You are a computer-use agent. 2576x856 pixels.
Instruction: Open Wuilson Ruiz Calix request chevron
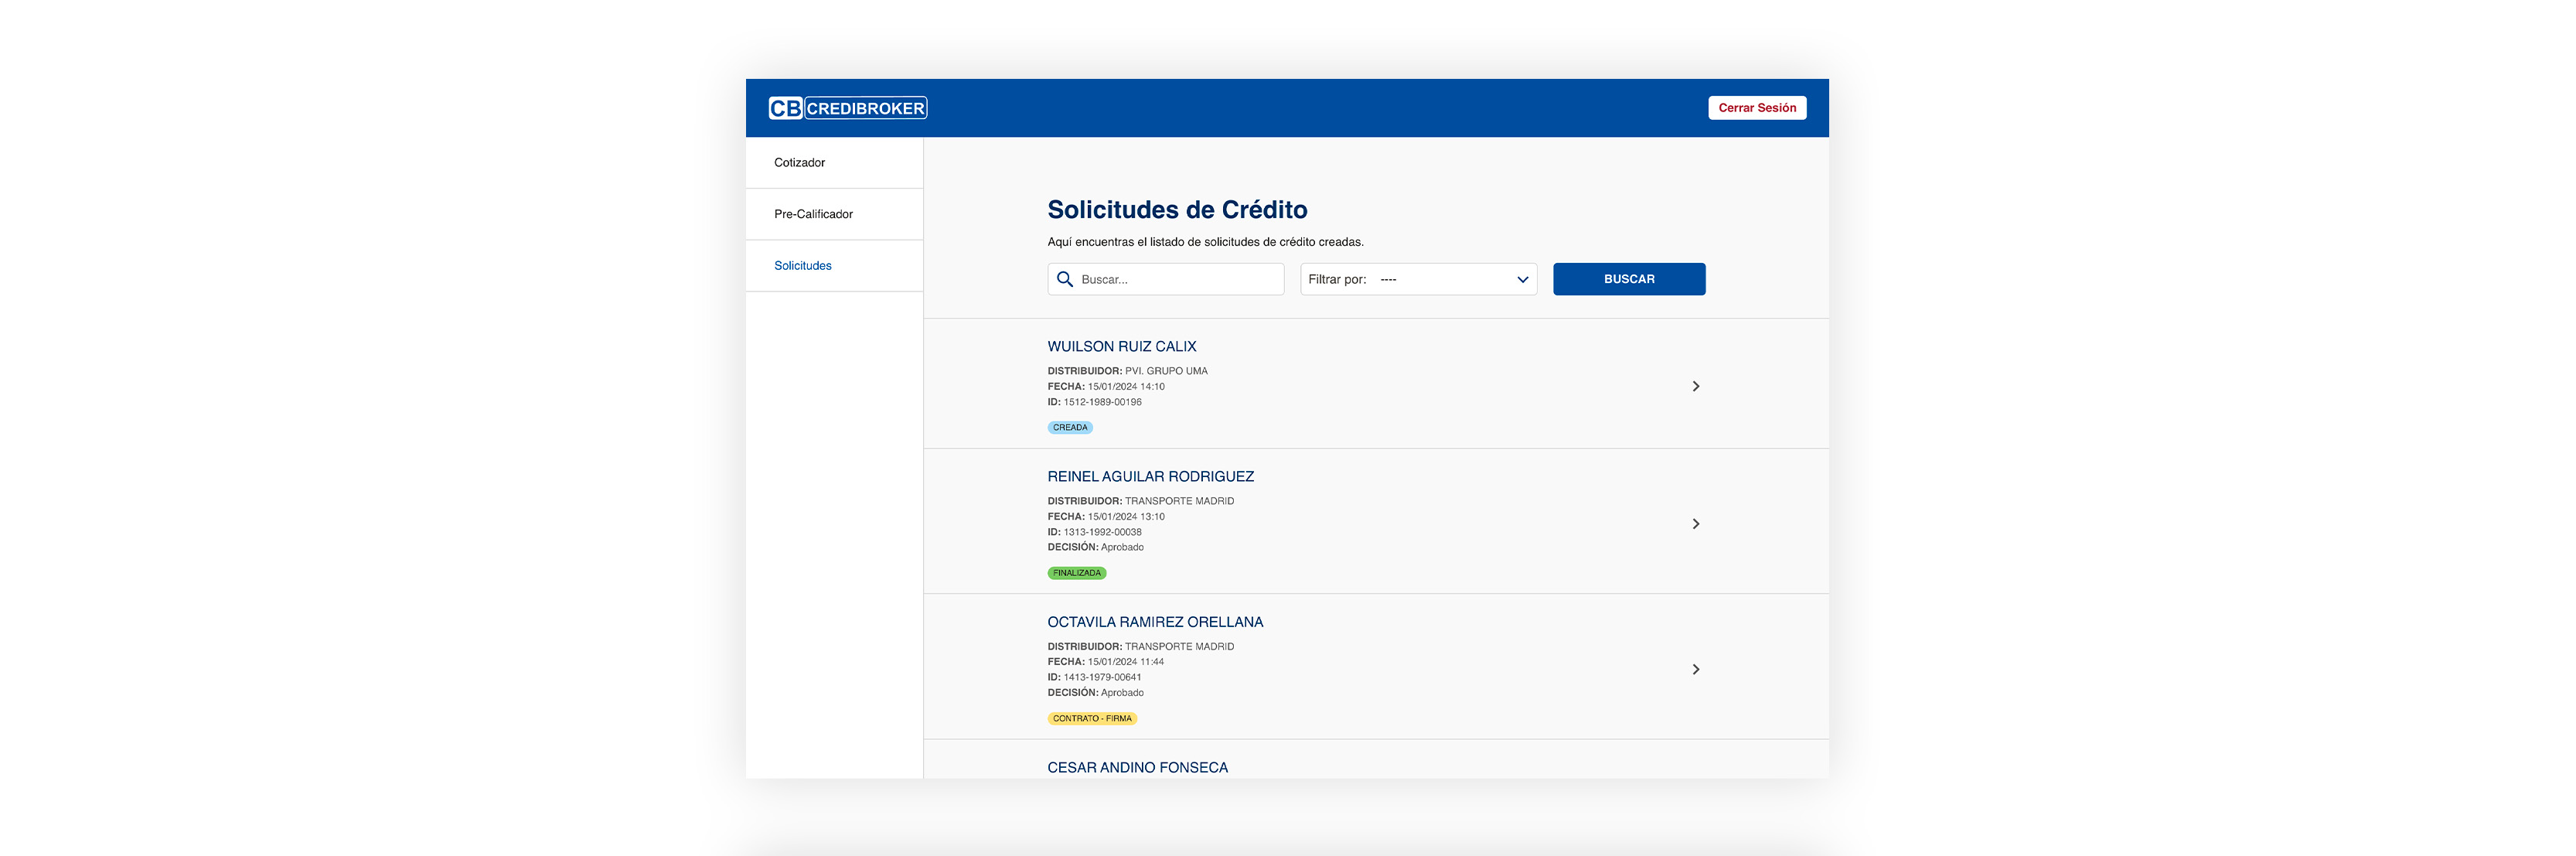point(1695,386)
